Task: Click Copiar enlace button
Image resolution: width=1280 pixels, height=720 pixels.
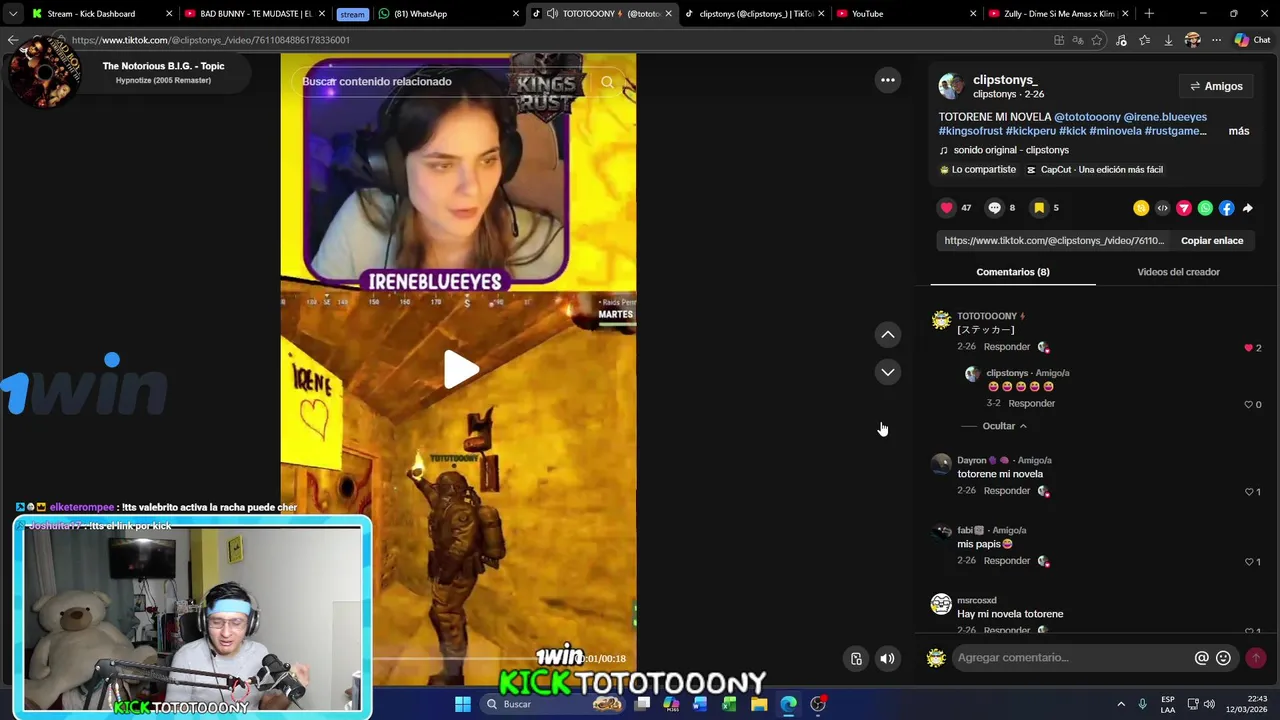Action: pyautogui.click(x=1212, y=241)
